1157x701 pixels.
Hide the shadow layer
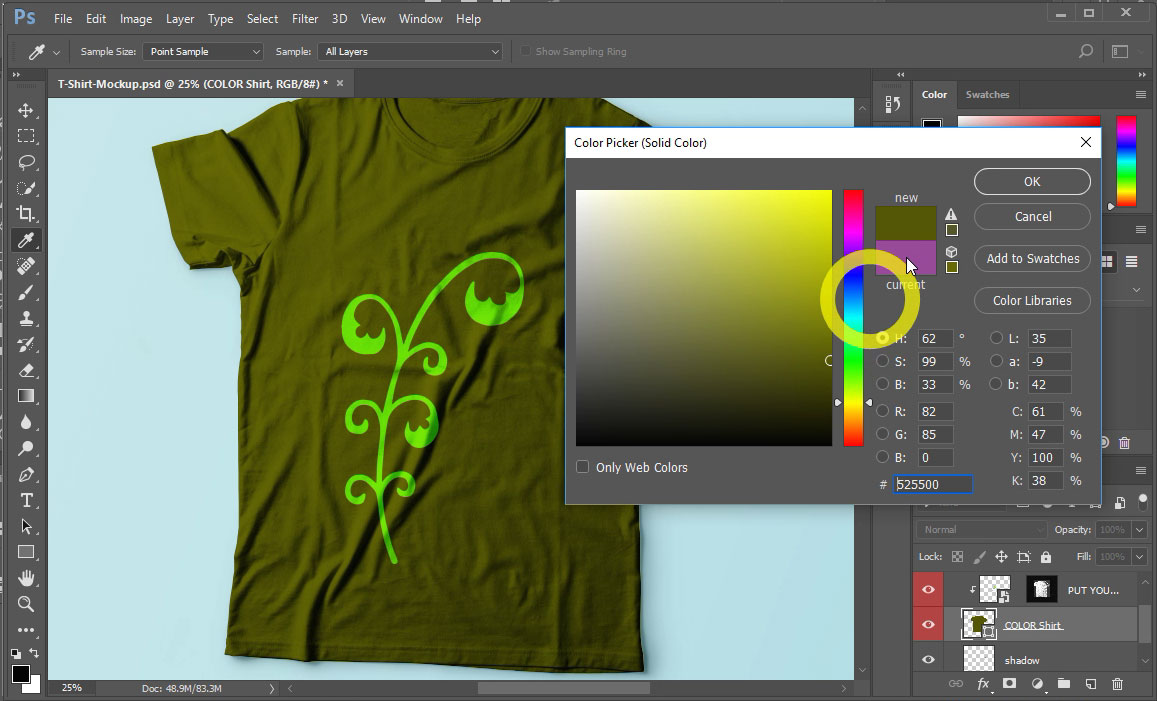[x=928, y=660]
